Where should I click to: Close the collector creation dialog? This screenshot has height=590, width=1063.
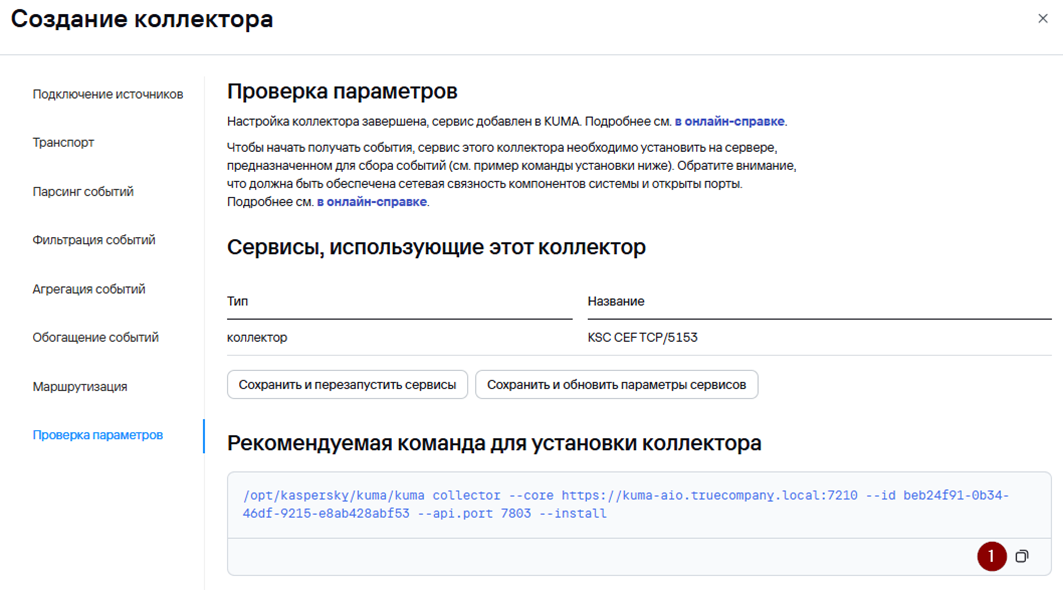click(1043, 18)
